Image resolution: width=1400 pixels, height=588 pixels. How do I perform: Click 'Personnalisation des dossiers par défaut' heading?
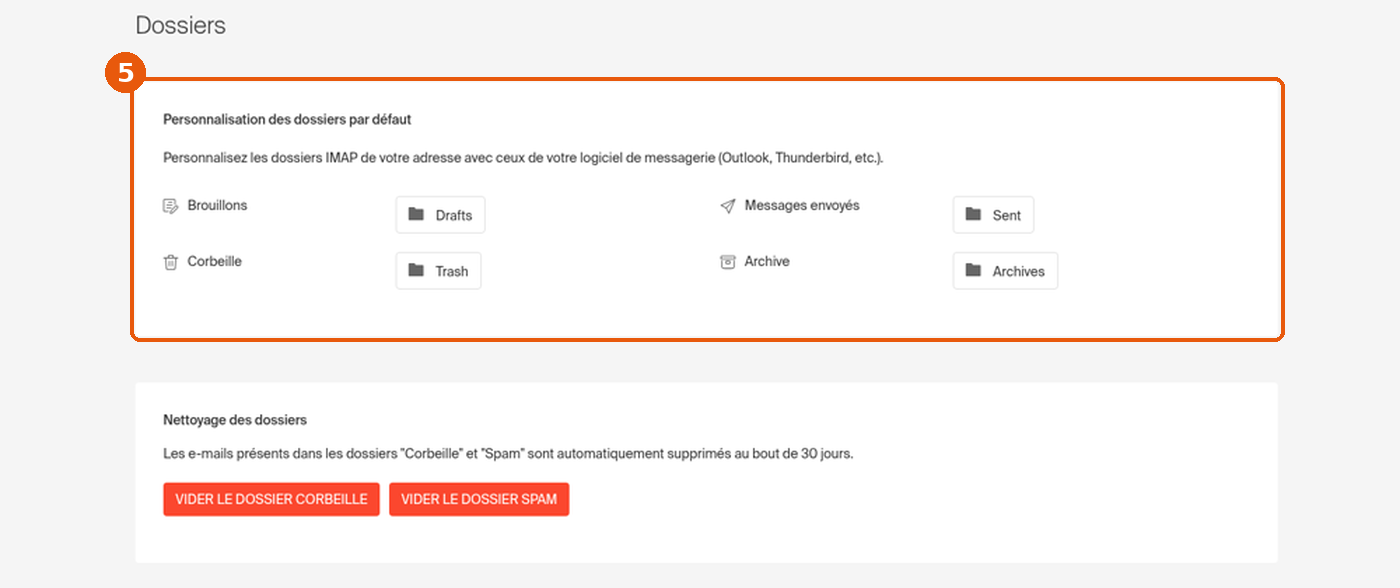287,119
